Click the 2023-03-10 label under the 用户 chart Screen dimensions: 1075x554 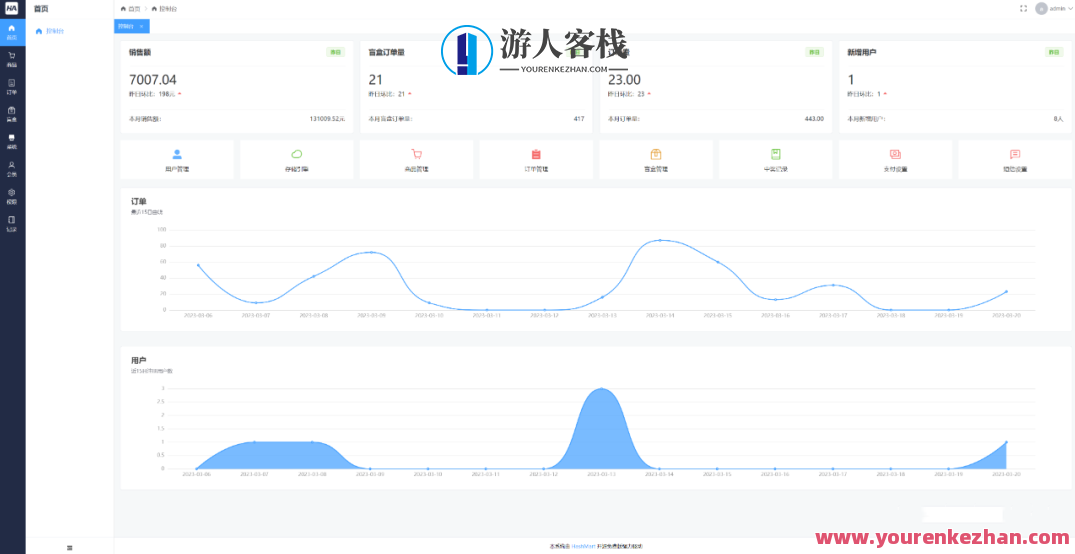428,474
